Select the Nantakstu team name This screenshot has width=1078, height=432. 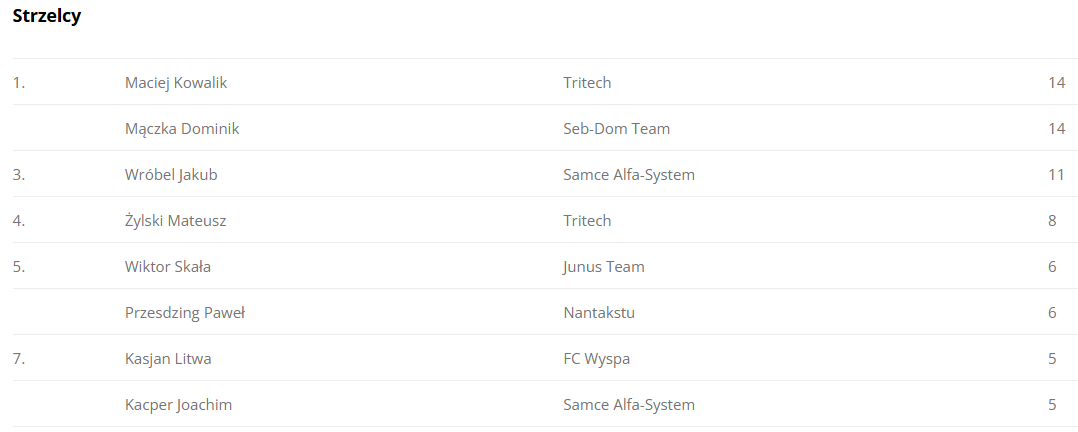599,313
